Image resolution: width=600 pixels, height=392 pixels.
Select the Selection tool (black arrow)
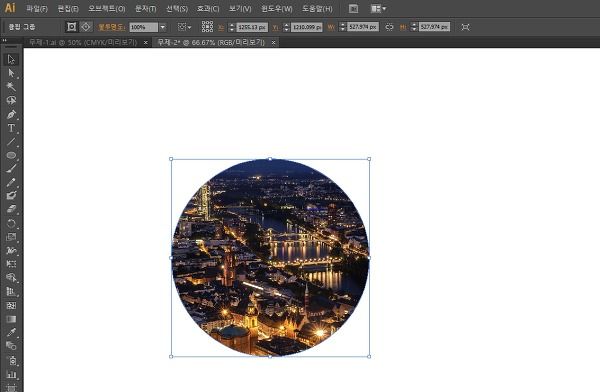click(11, 59)
